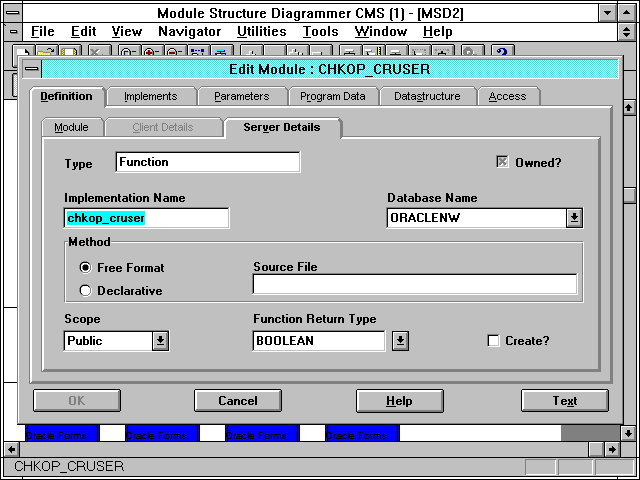Switch to the Program Data tab
The width and height of the screenshot is (640, 480).
pos(333,96)
